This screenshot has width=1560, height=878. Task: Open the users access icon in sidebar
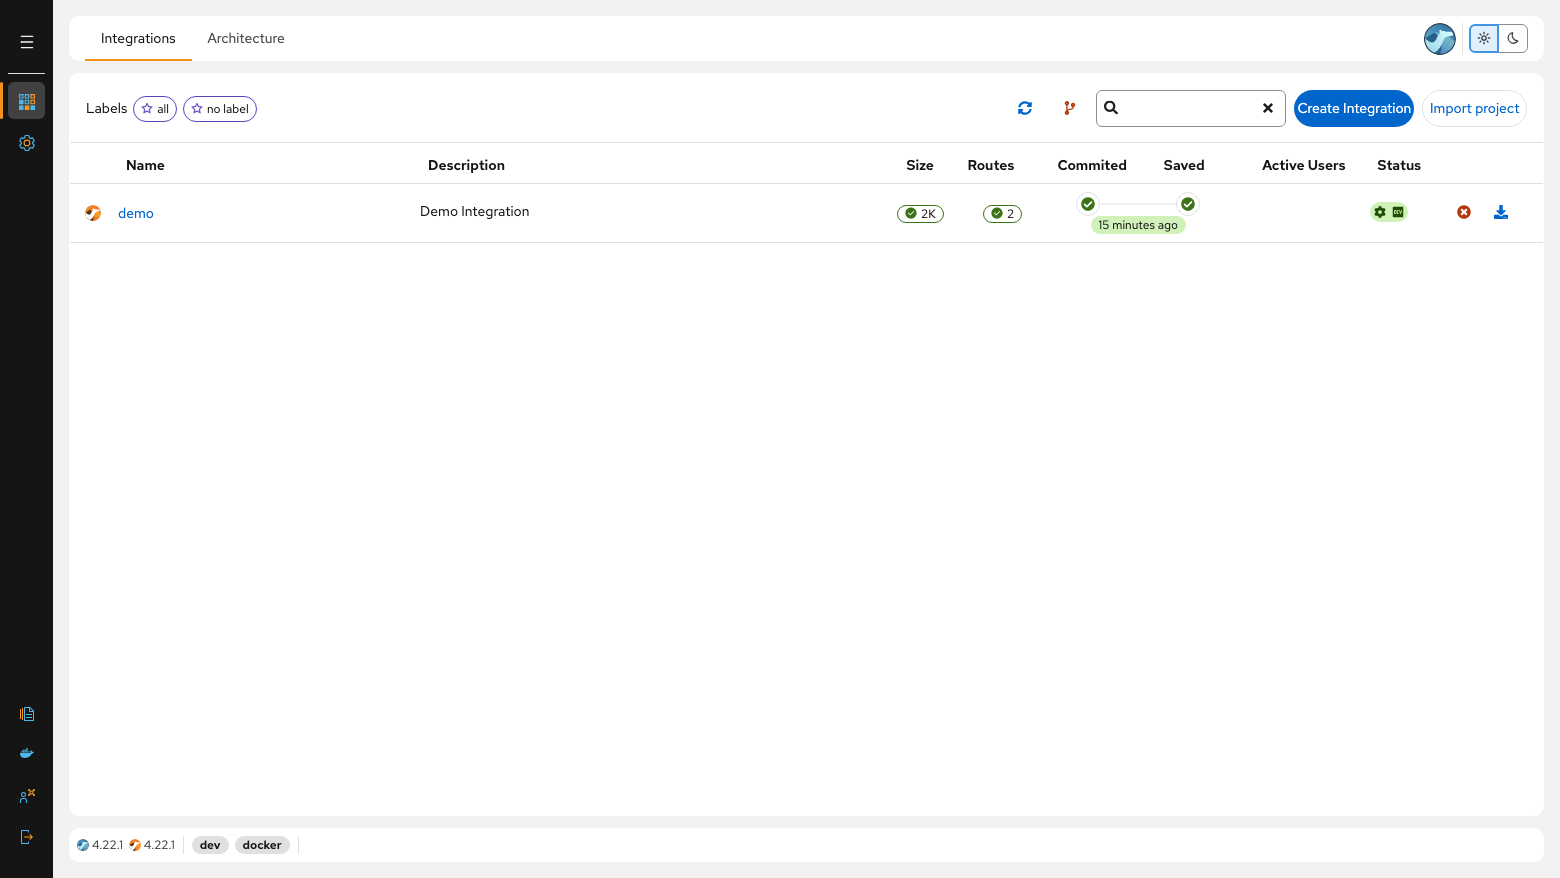(27, 796)
